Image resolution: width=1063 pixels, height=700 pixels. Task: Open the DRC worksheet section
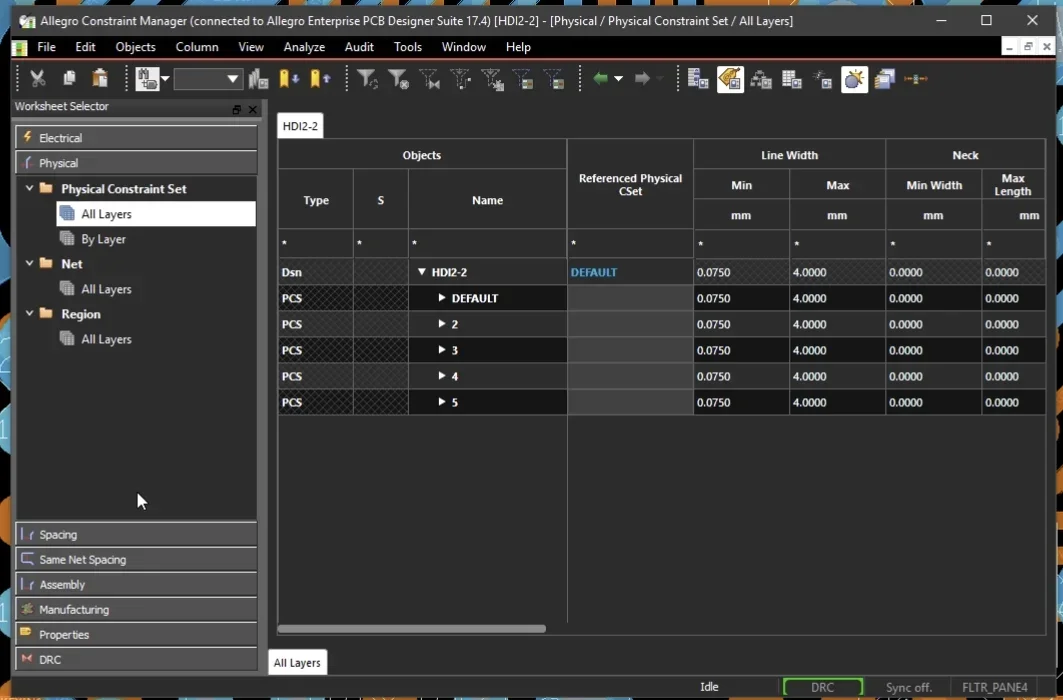(136, 659)
